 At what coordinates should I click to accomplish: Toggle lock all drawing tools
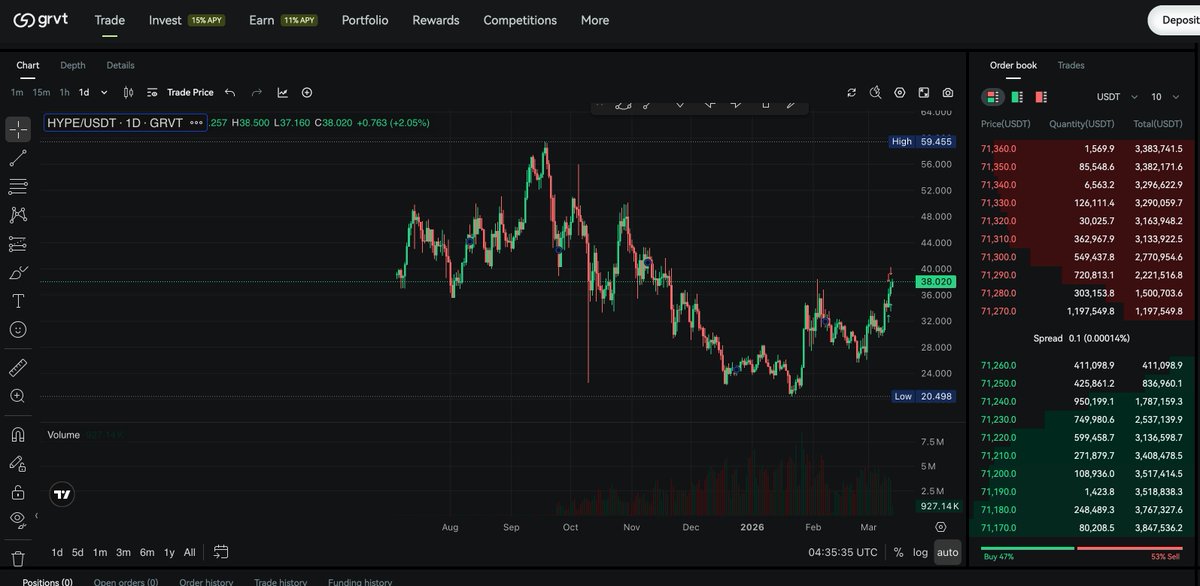tap(18, 492)
